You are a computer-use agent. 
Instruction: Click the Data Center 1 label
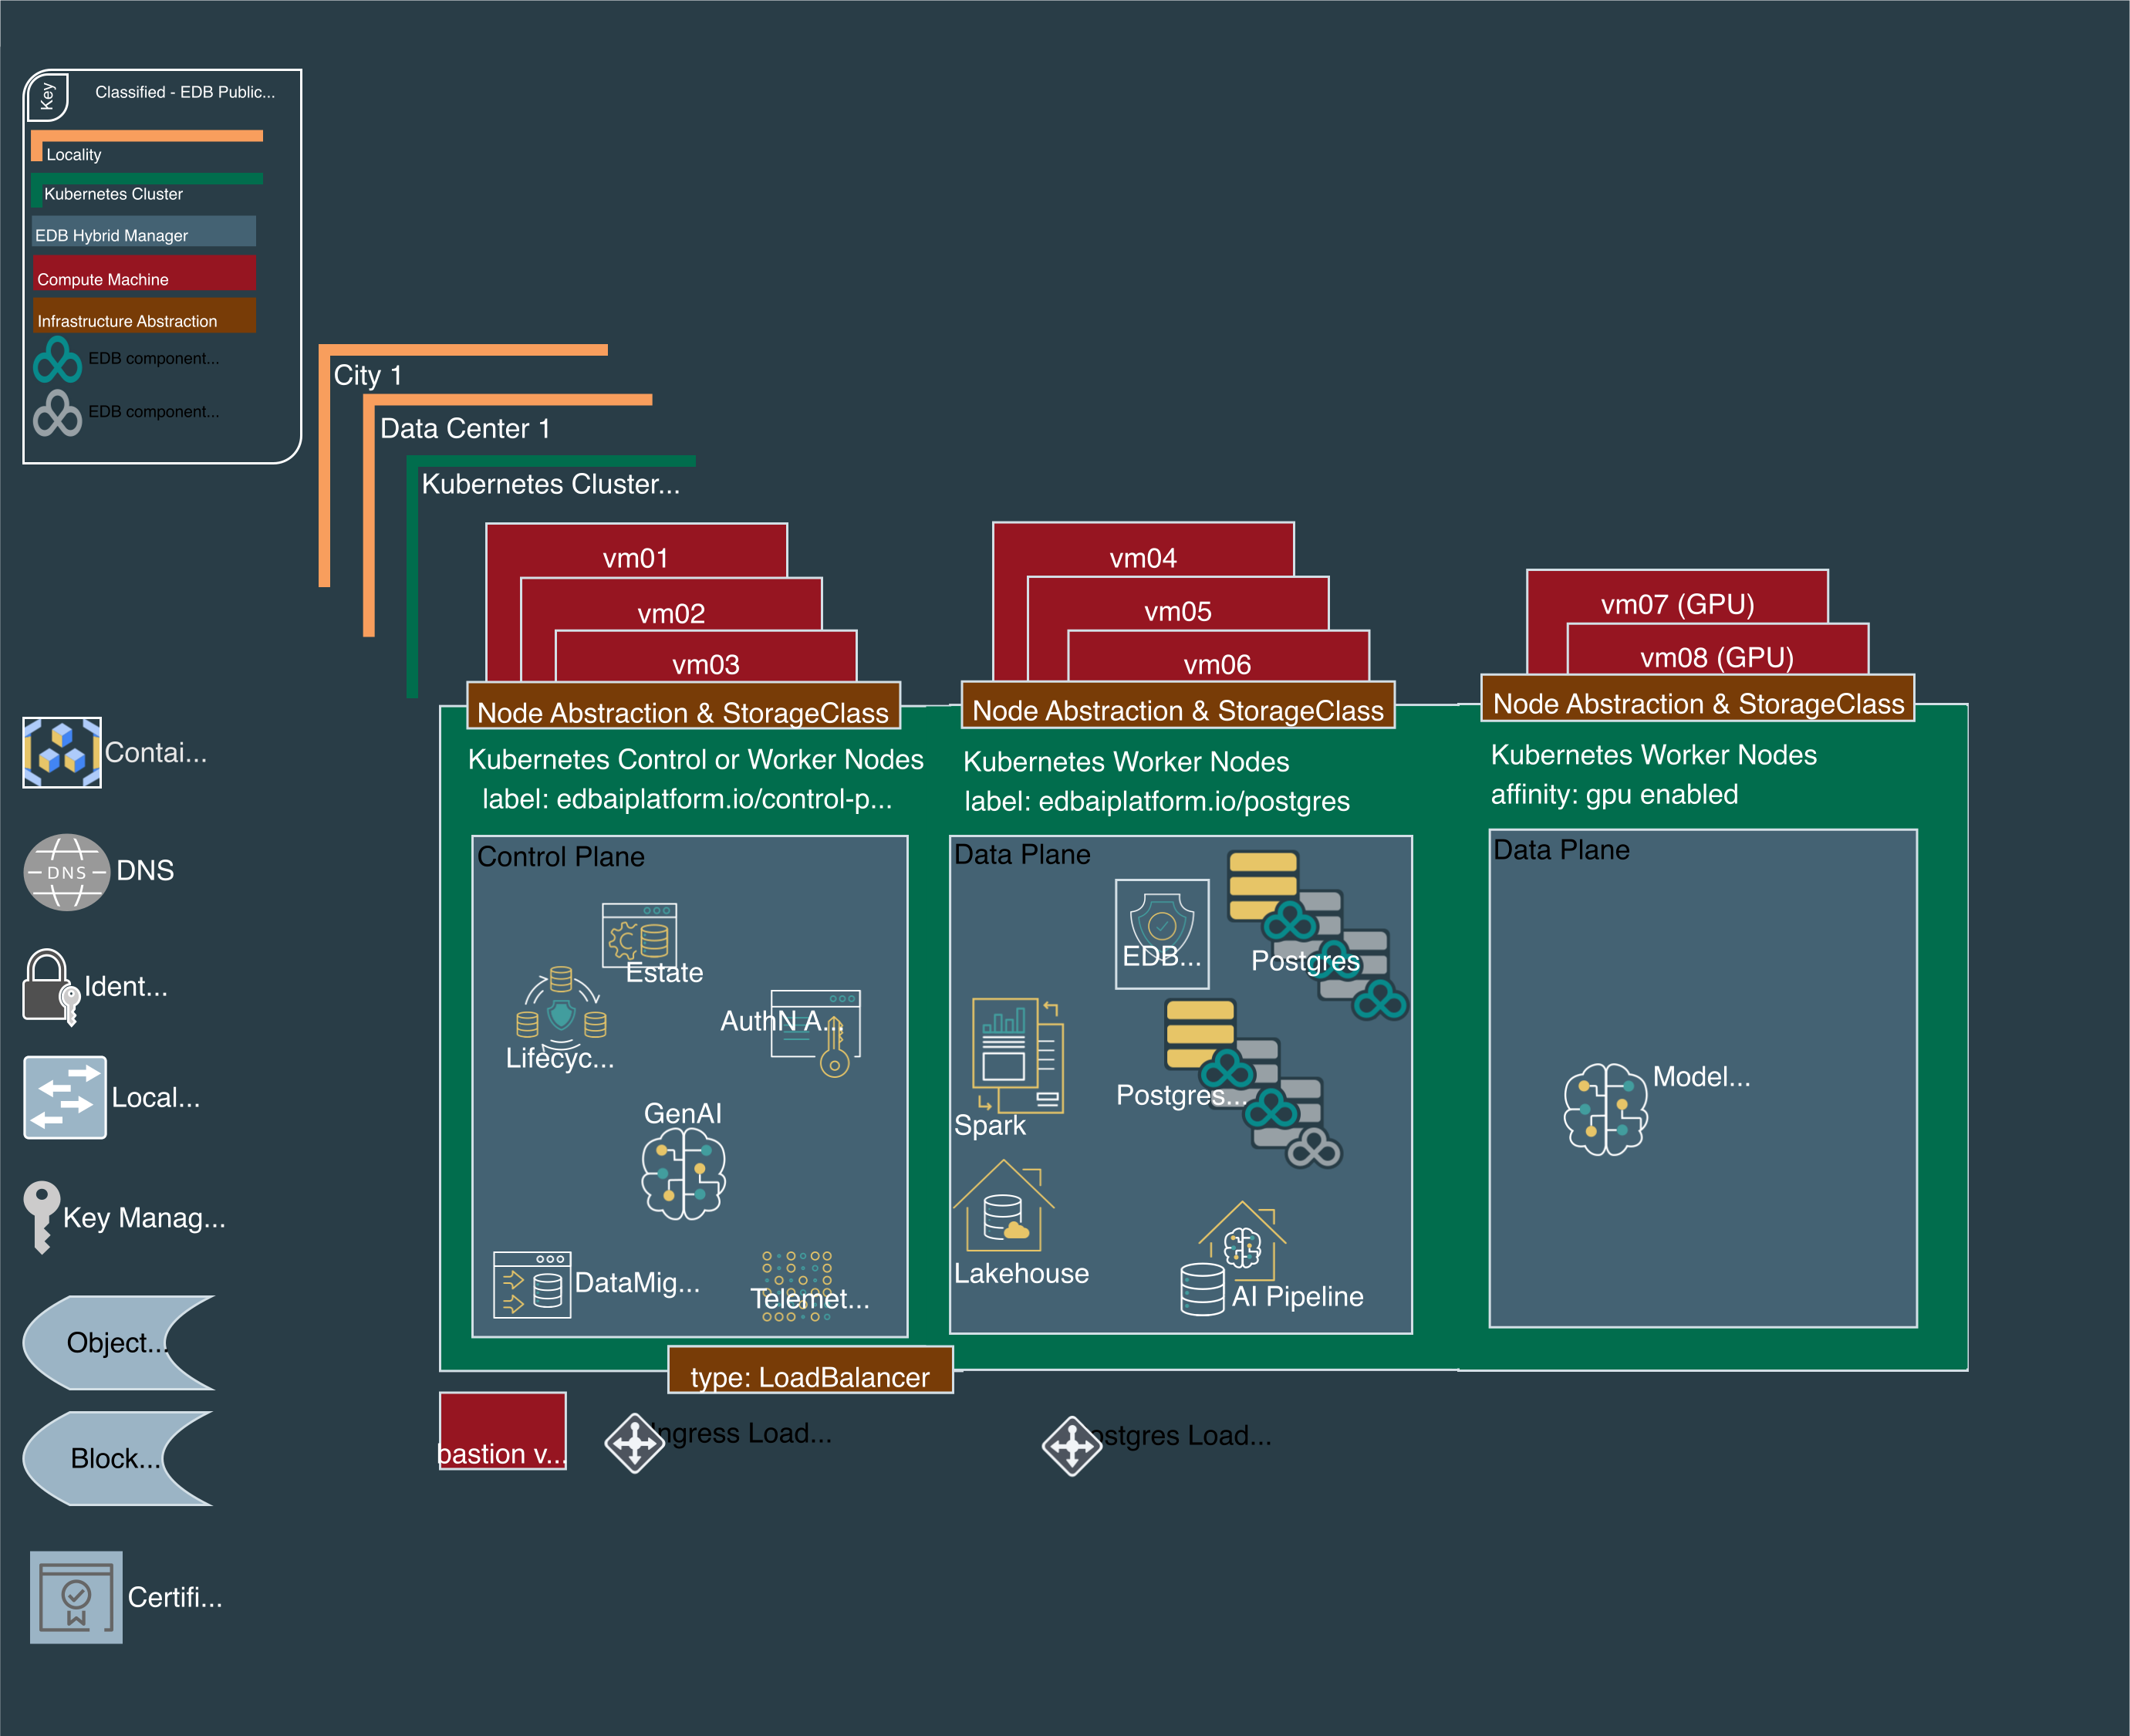click(465, 428)
